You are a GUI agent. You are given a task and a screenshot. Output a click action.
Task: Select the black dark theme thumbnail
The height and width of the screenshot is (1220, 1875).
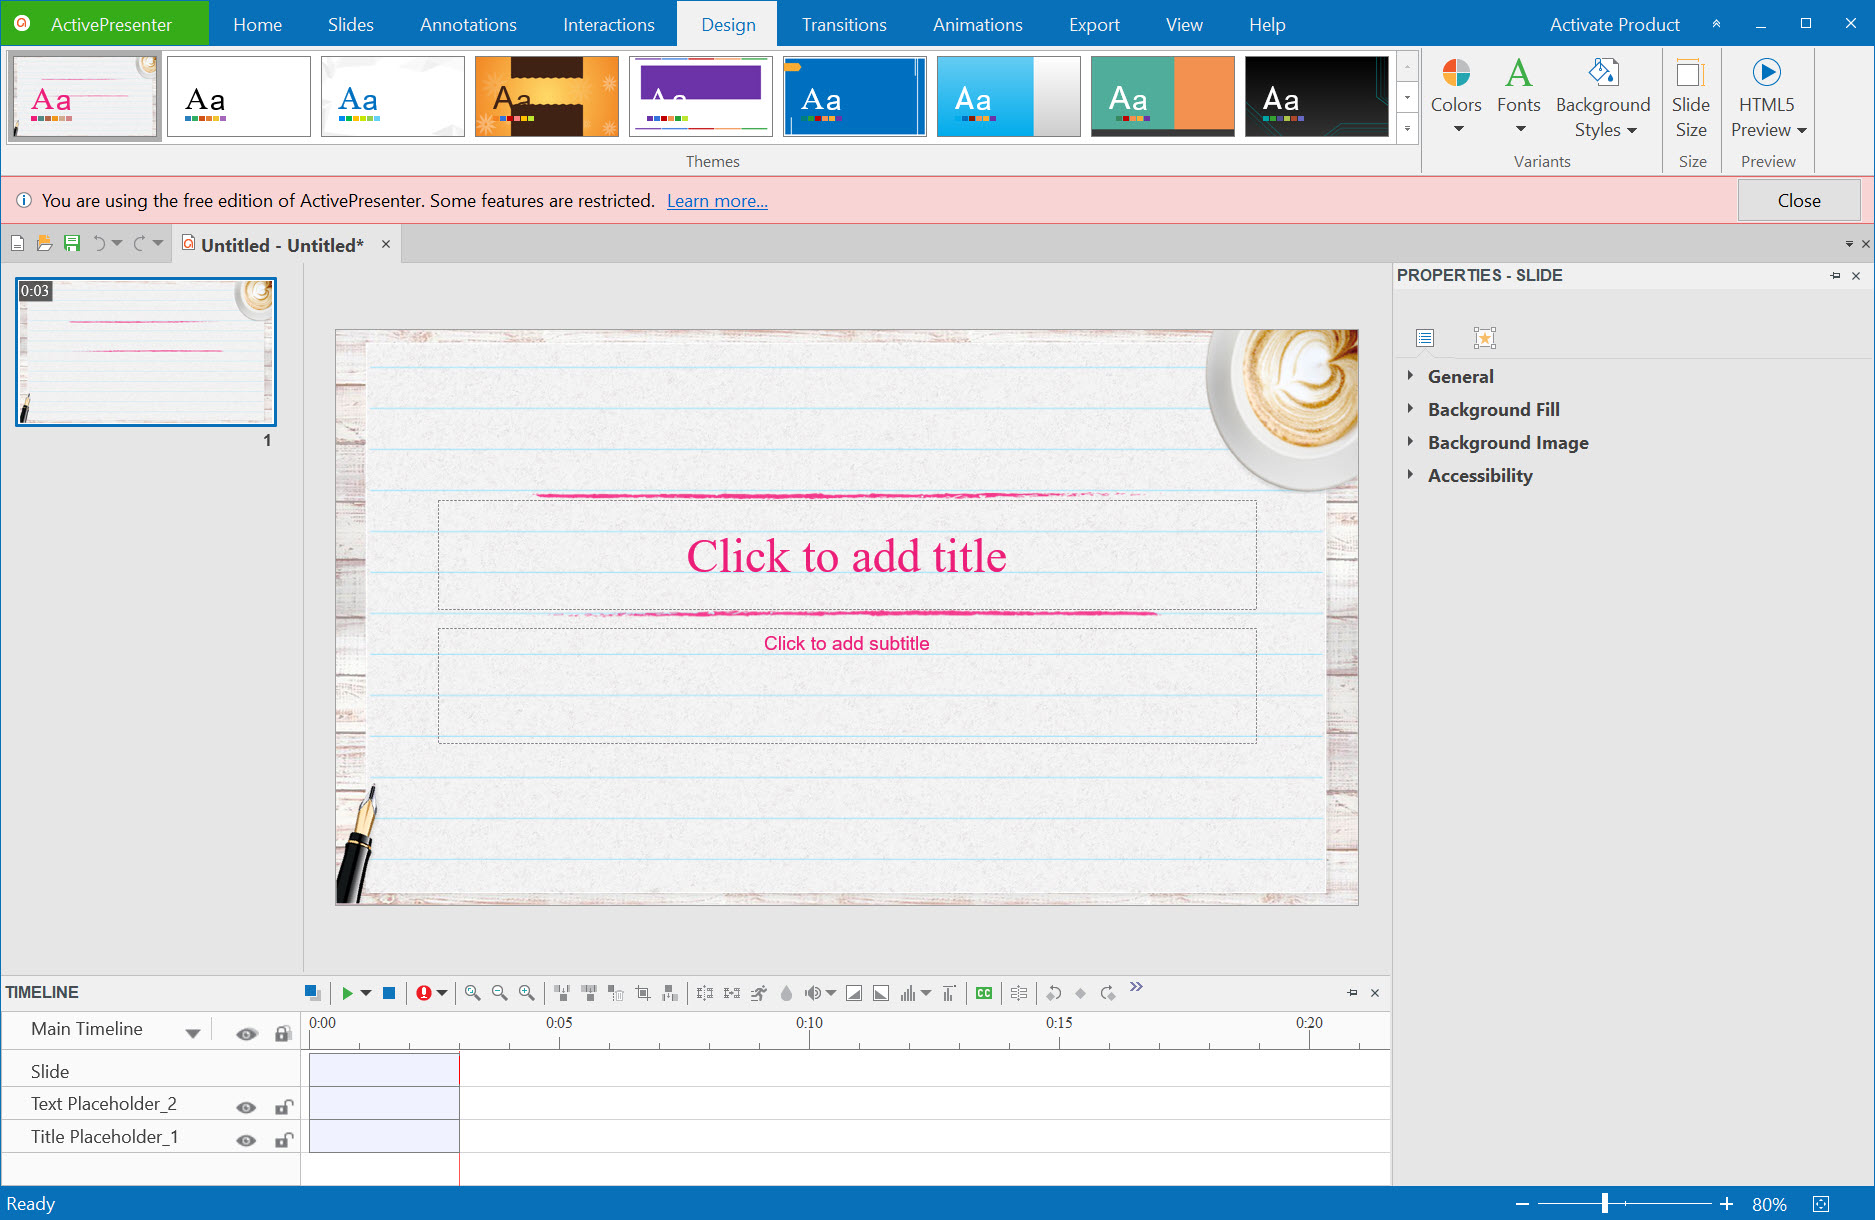(1316, 97)
